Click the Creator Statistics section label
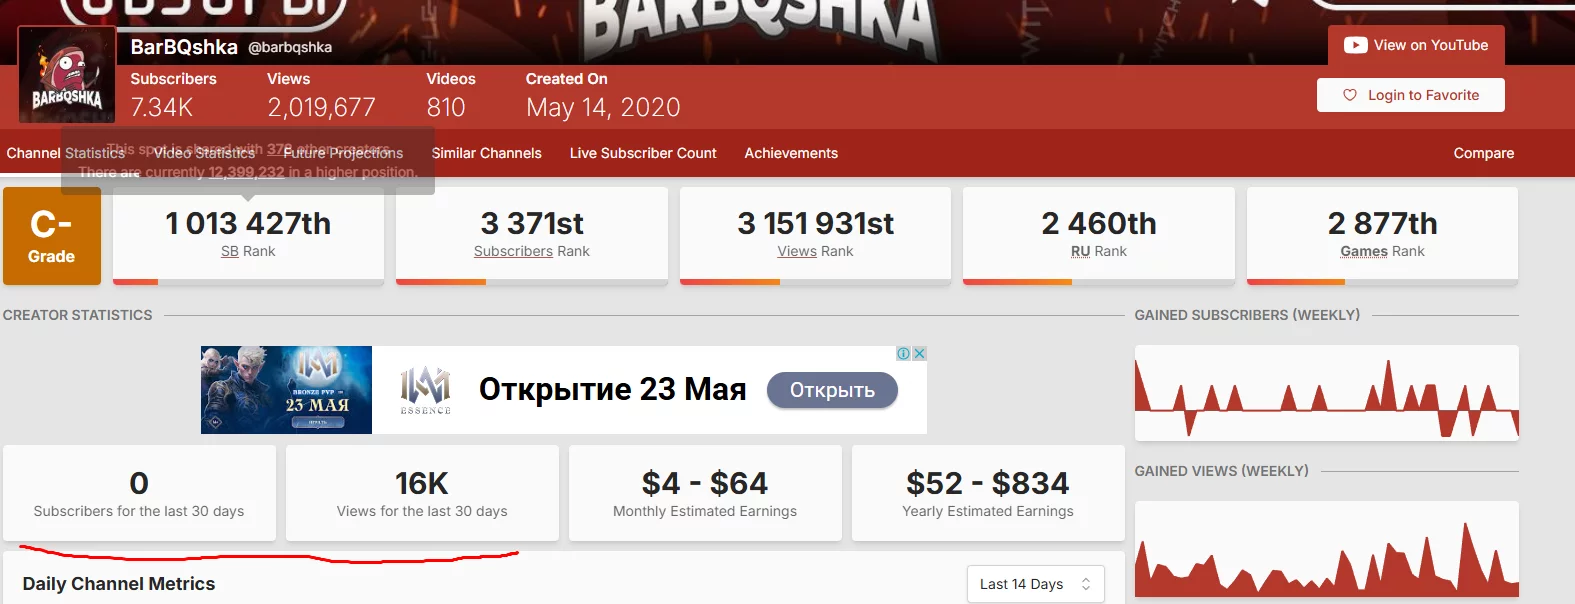 pos(78,315)
